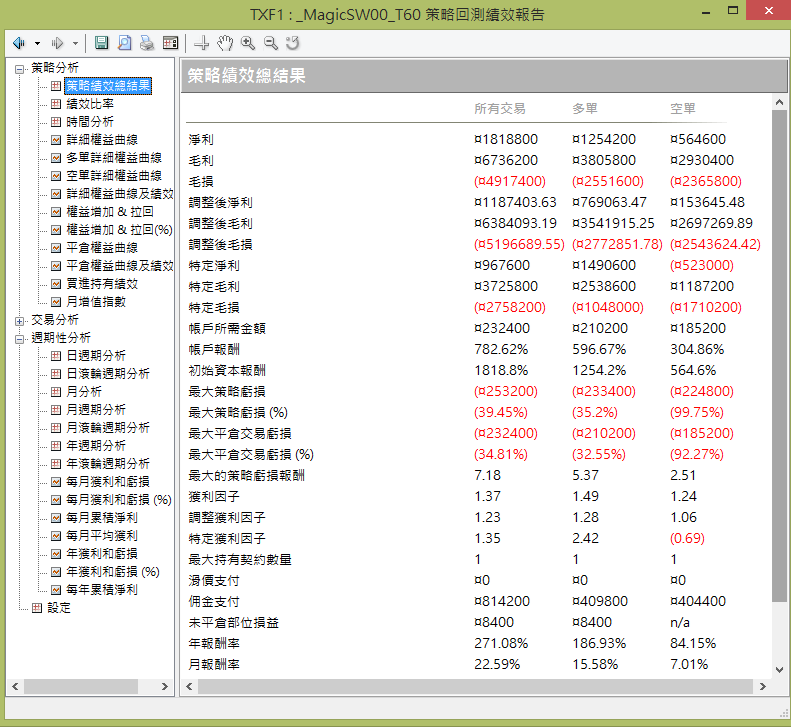Open 年週期分析 table
The width and height of the screenshot is (791, 727).
click(96, 446)
